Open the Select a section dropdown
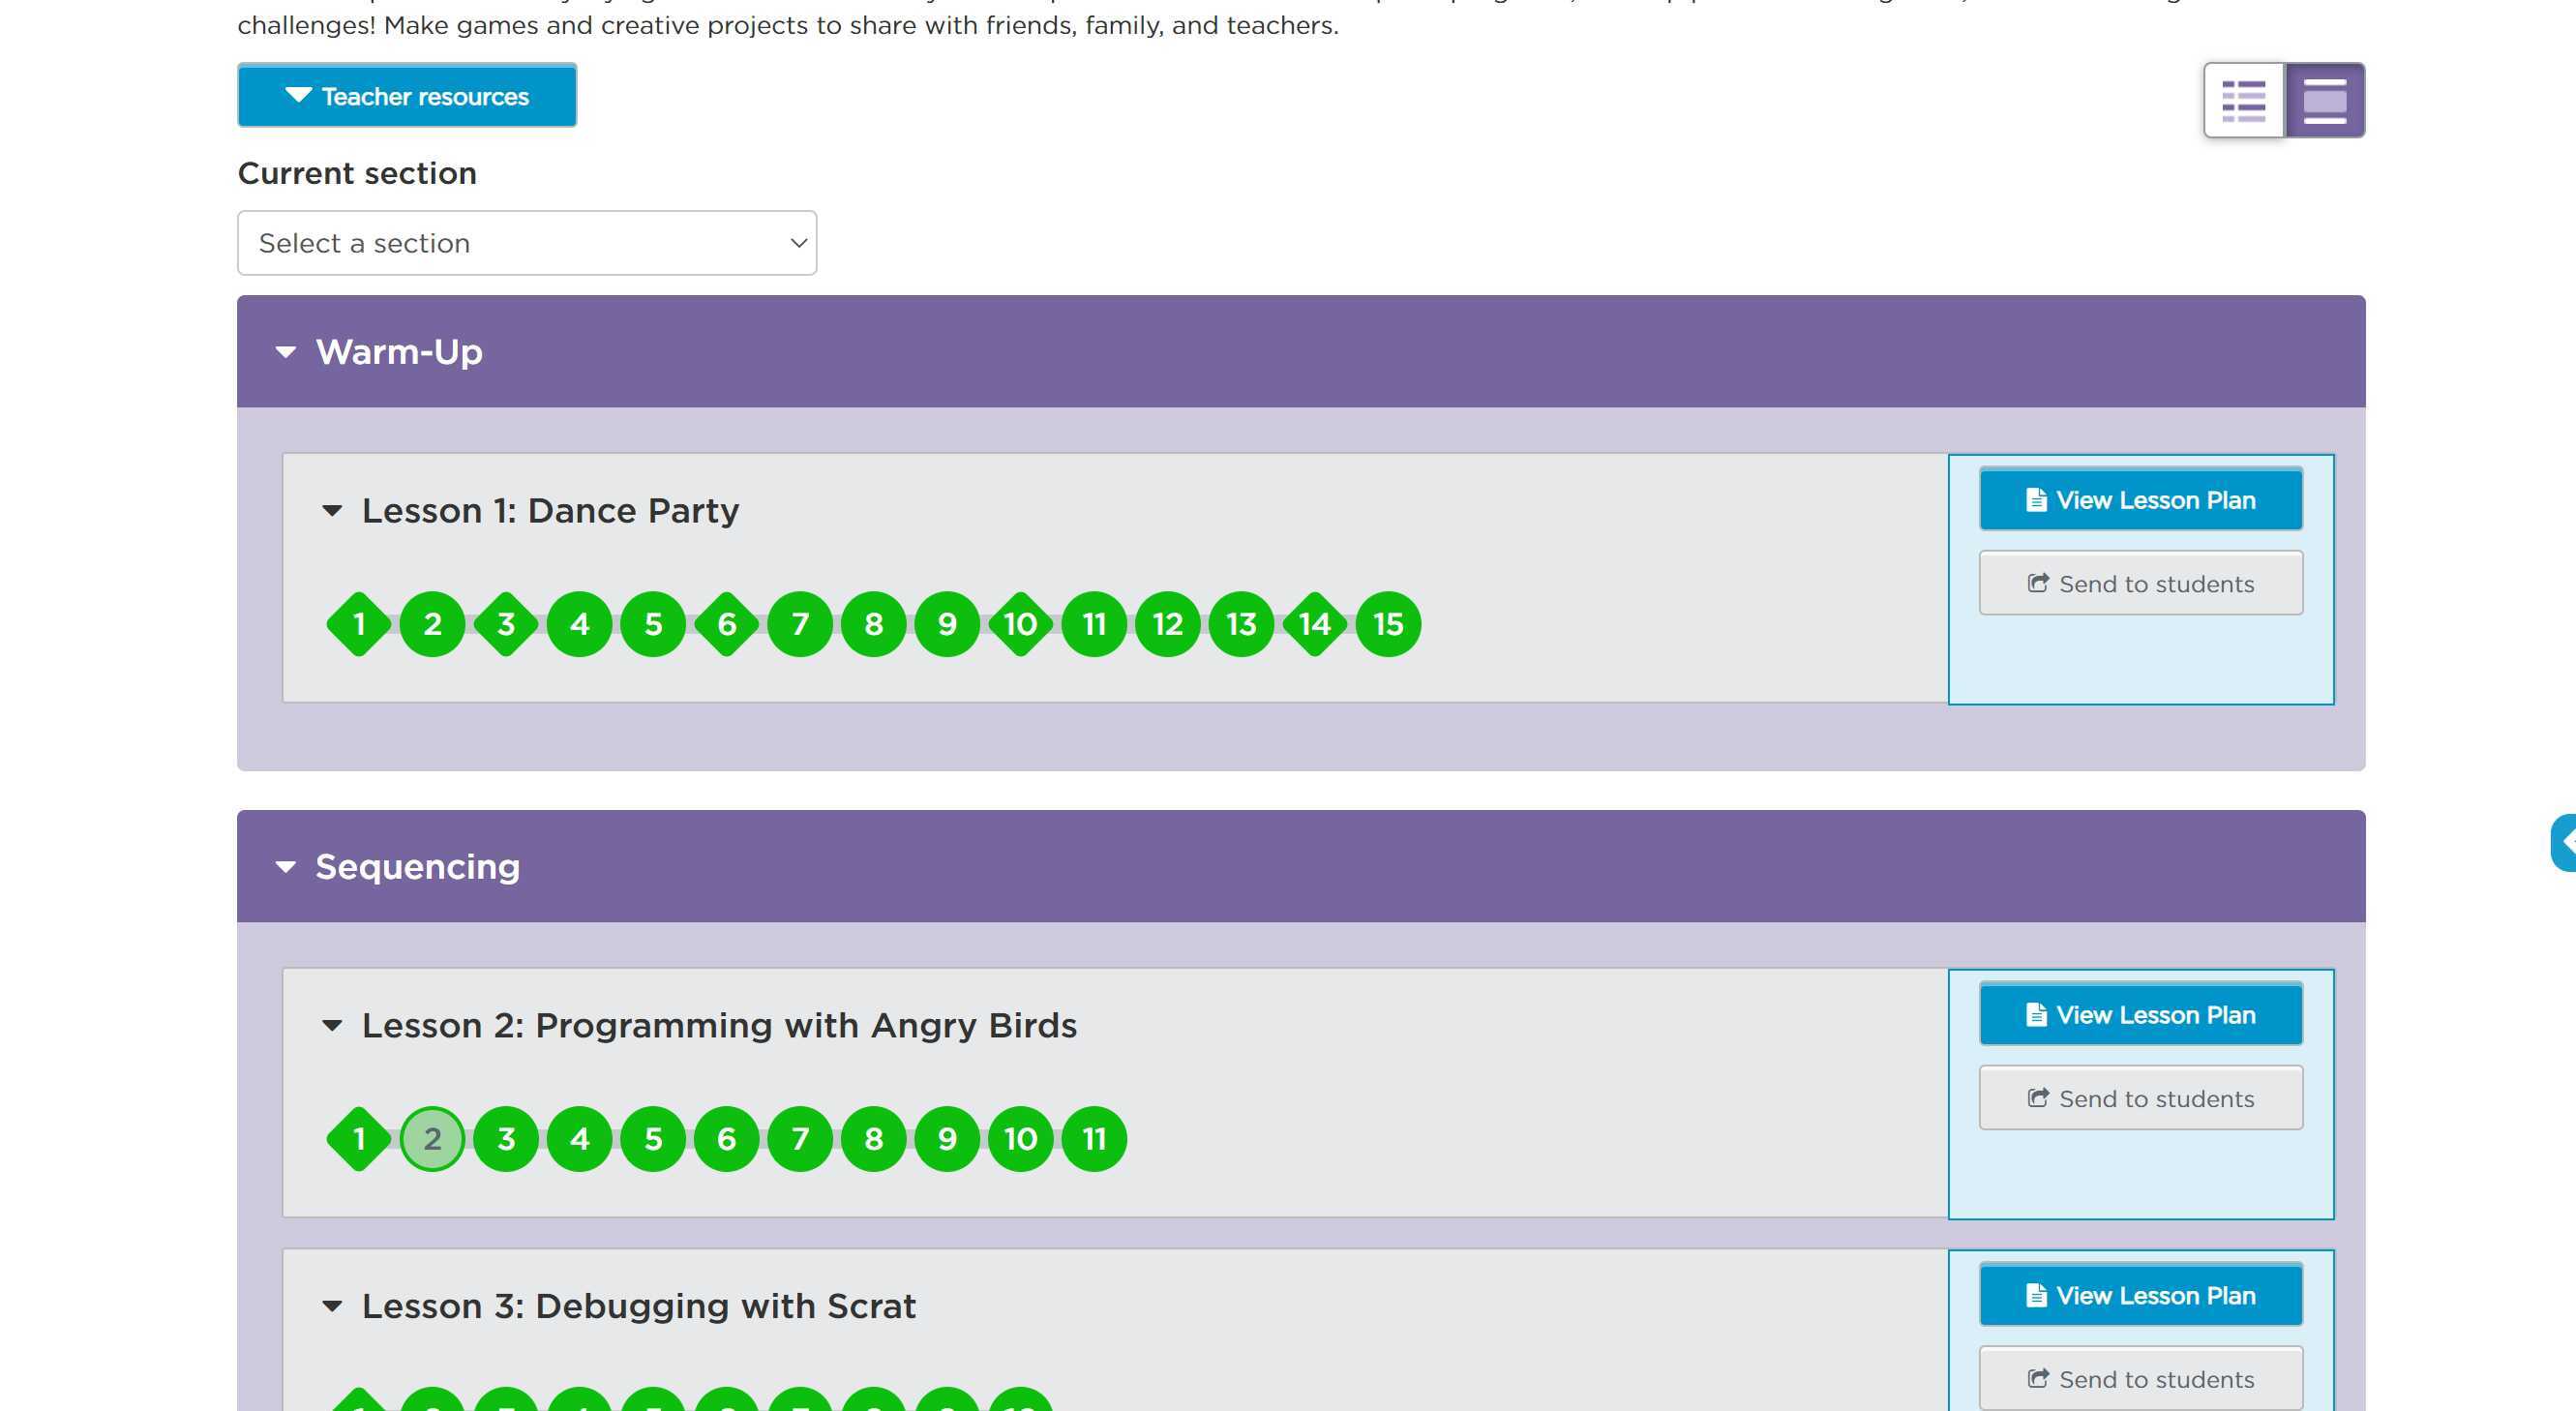2576x1411 pixels. click(x=527, y=243)
